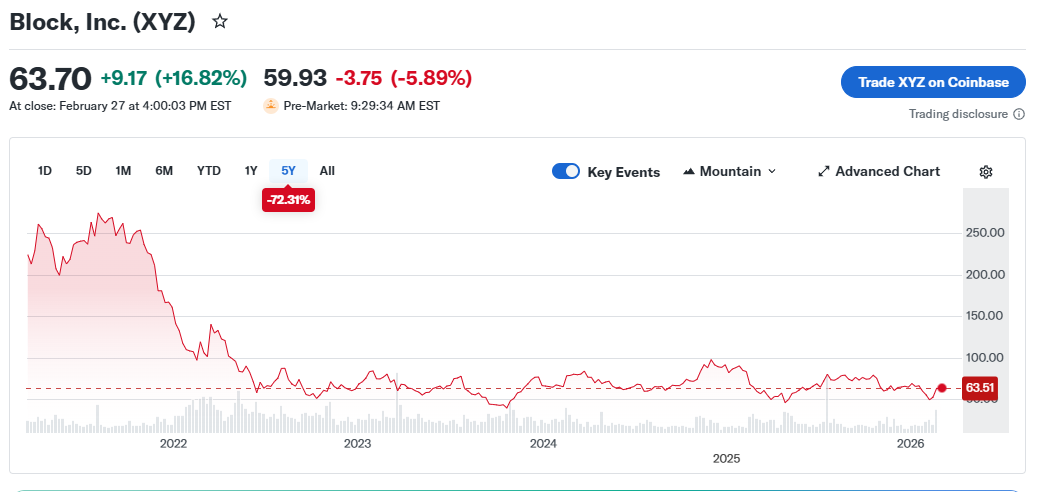This screenshot has width=1040, height=492.
Task: Open the Advanced Chart link
Action: coord(879,172)
